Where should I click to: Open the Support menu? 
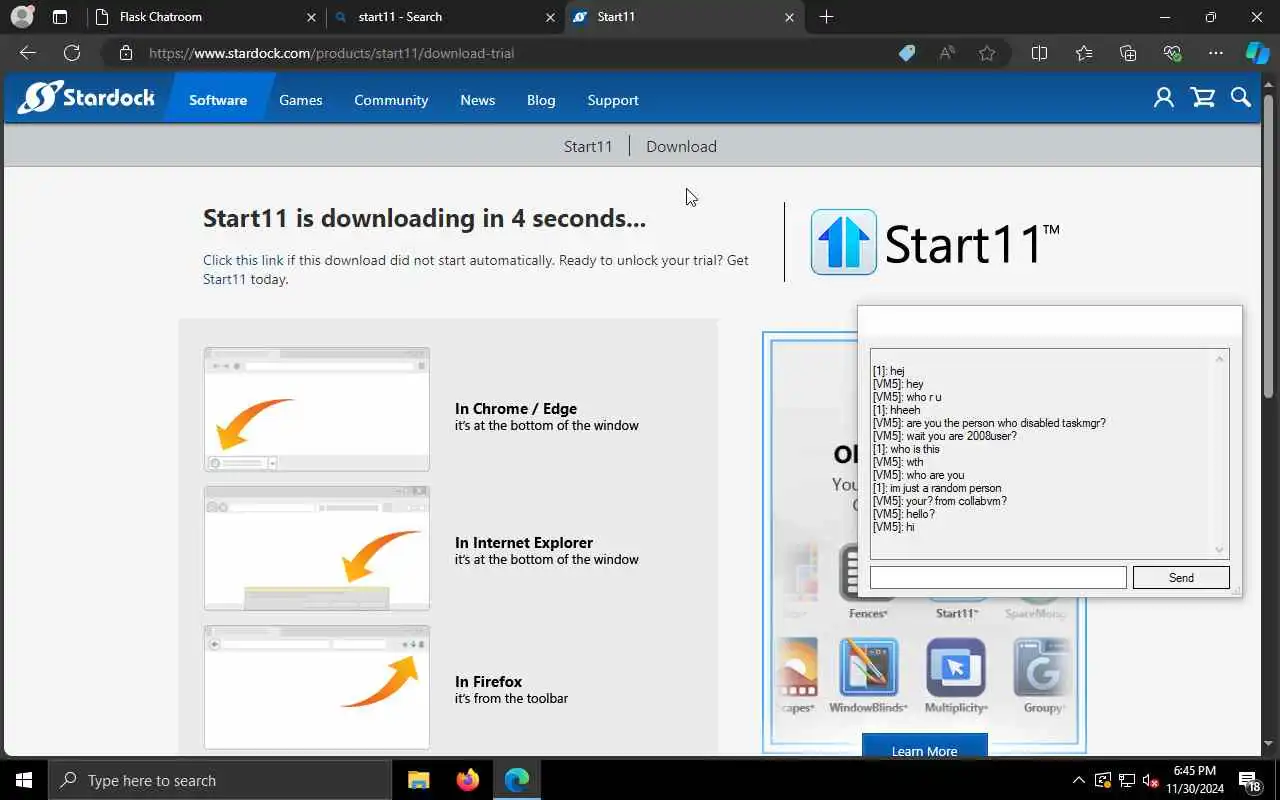tap(613, 100)
